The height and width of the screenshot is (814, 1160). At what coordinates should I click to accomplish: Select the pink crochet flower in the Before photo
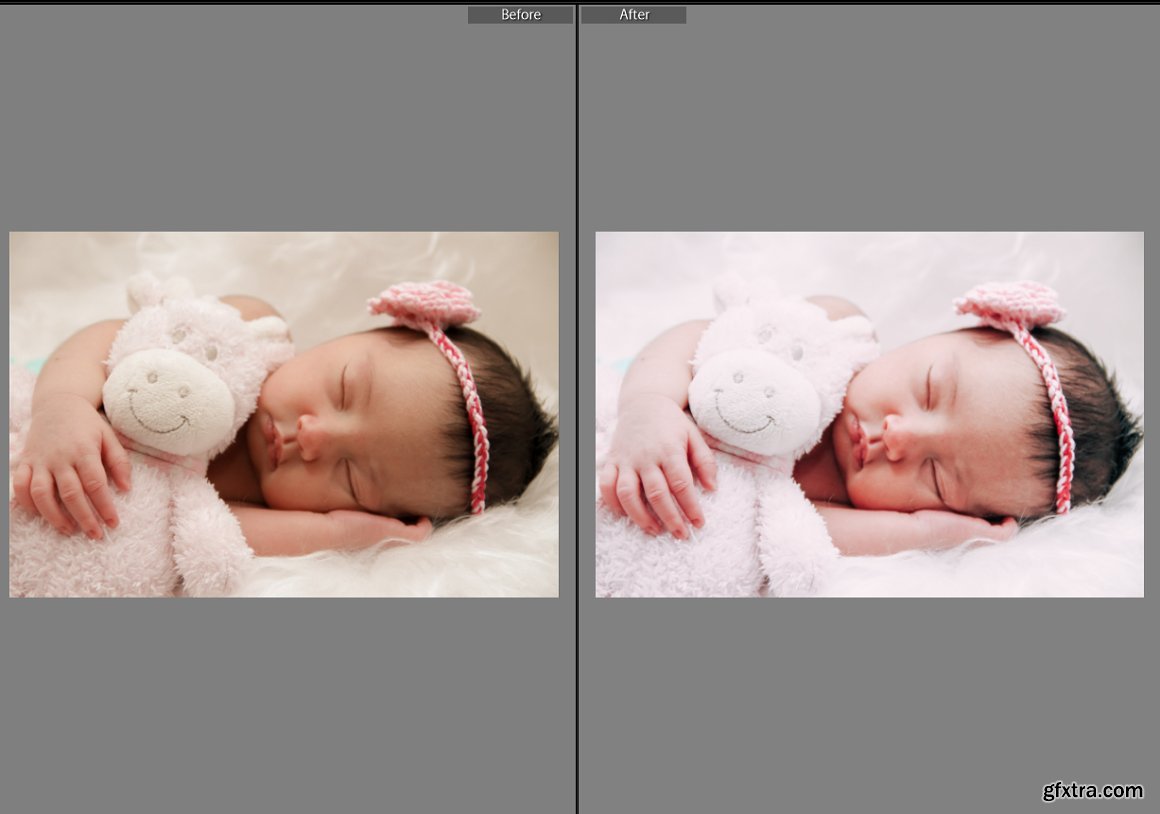tap(424, 302)
